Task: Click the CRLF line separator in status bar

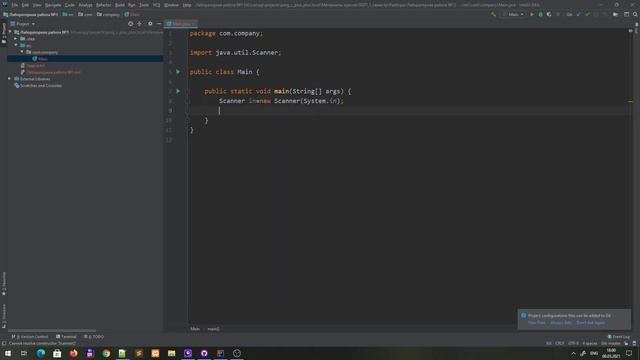Action: pyautogui.click(x=560, y=343)
